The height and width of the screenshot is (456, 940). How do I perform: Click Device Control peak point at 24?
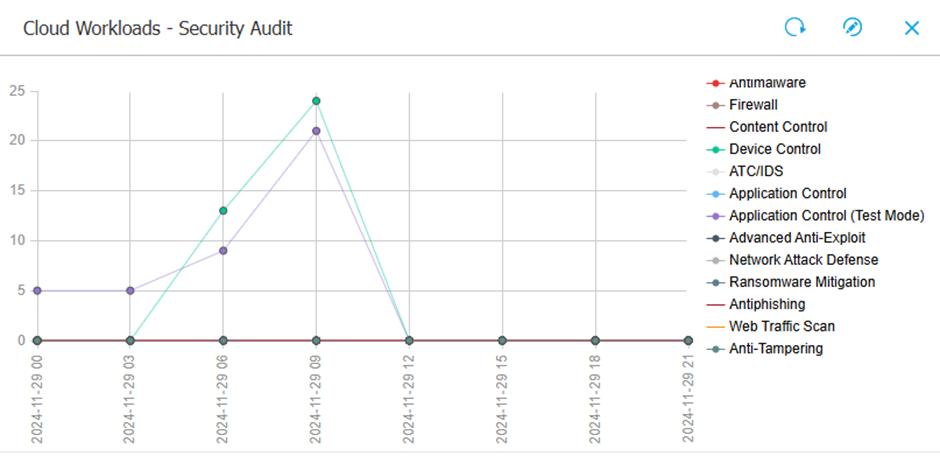click(x=316, y=101)
